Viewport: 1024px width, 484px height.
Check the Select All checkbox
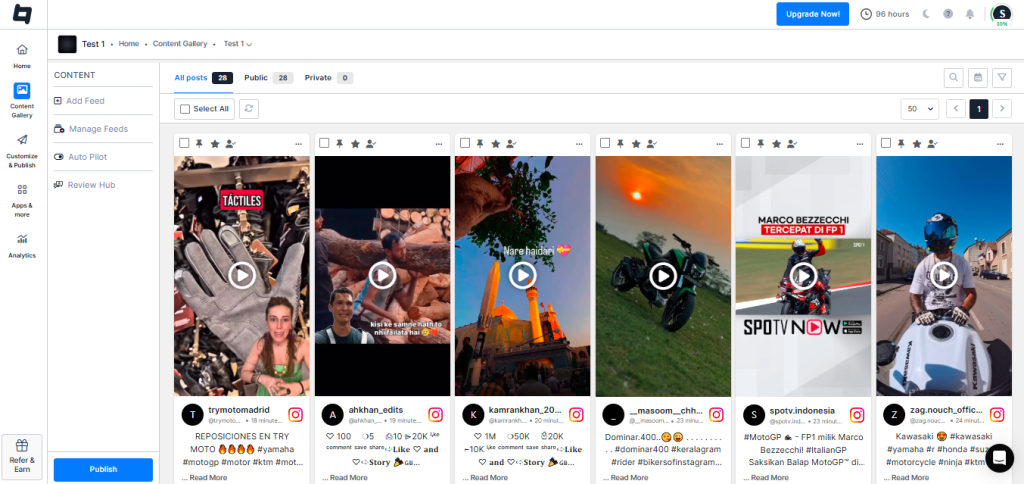click(185, 109)
